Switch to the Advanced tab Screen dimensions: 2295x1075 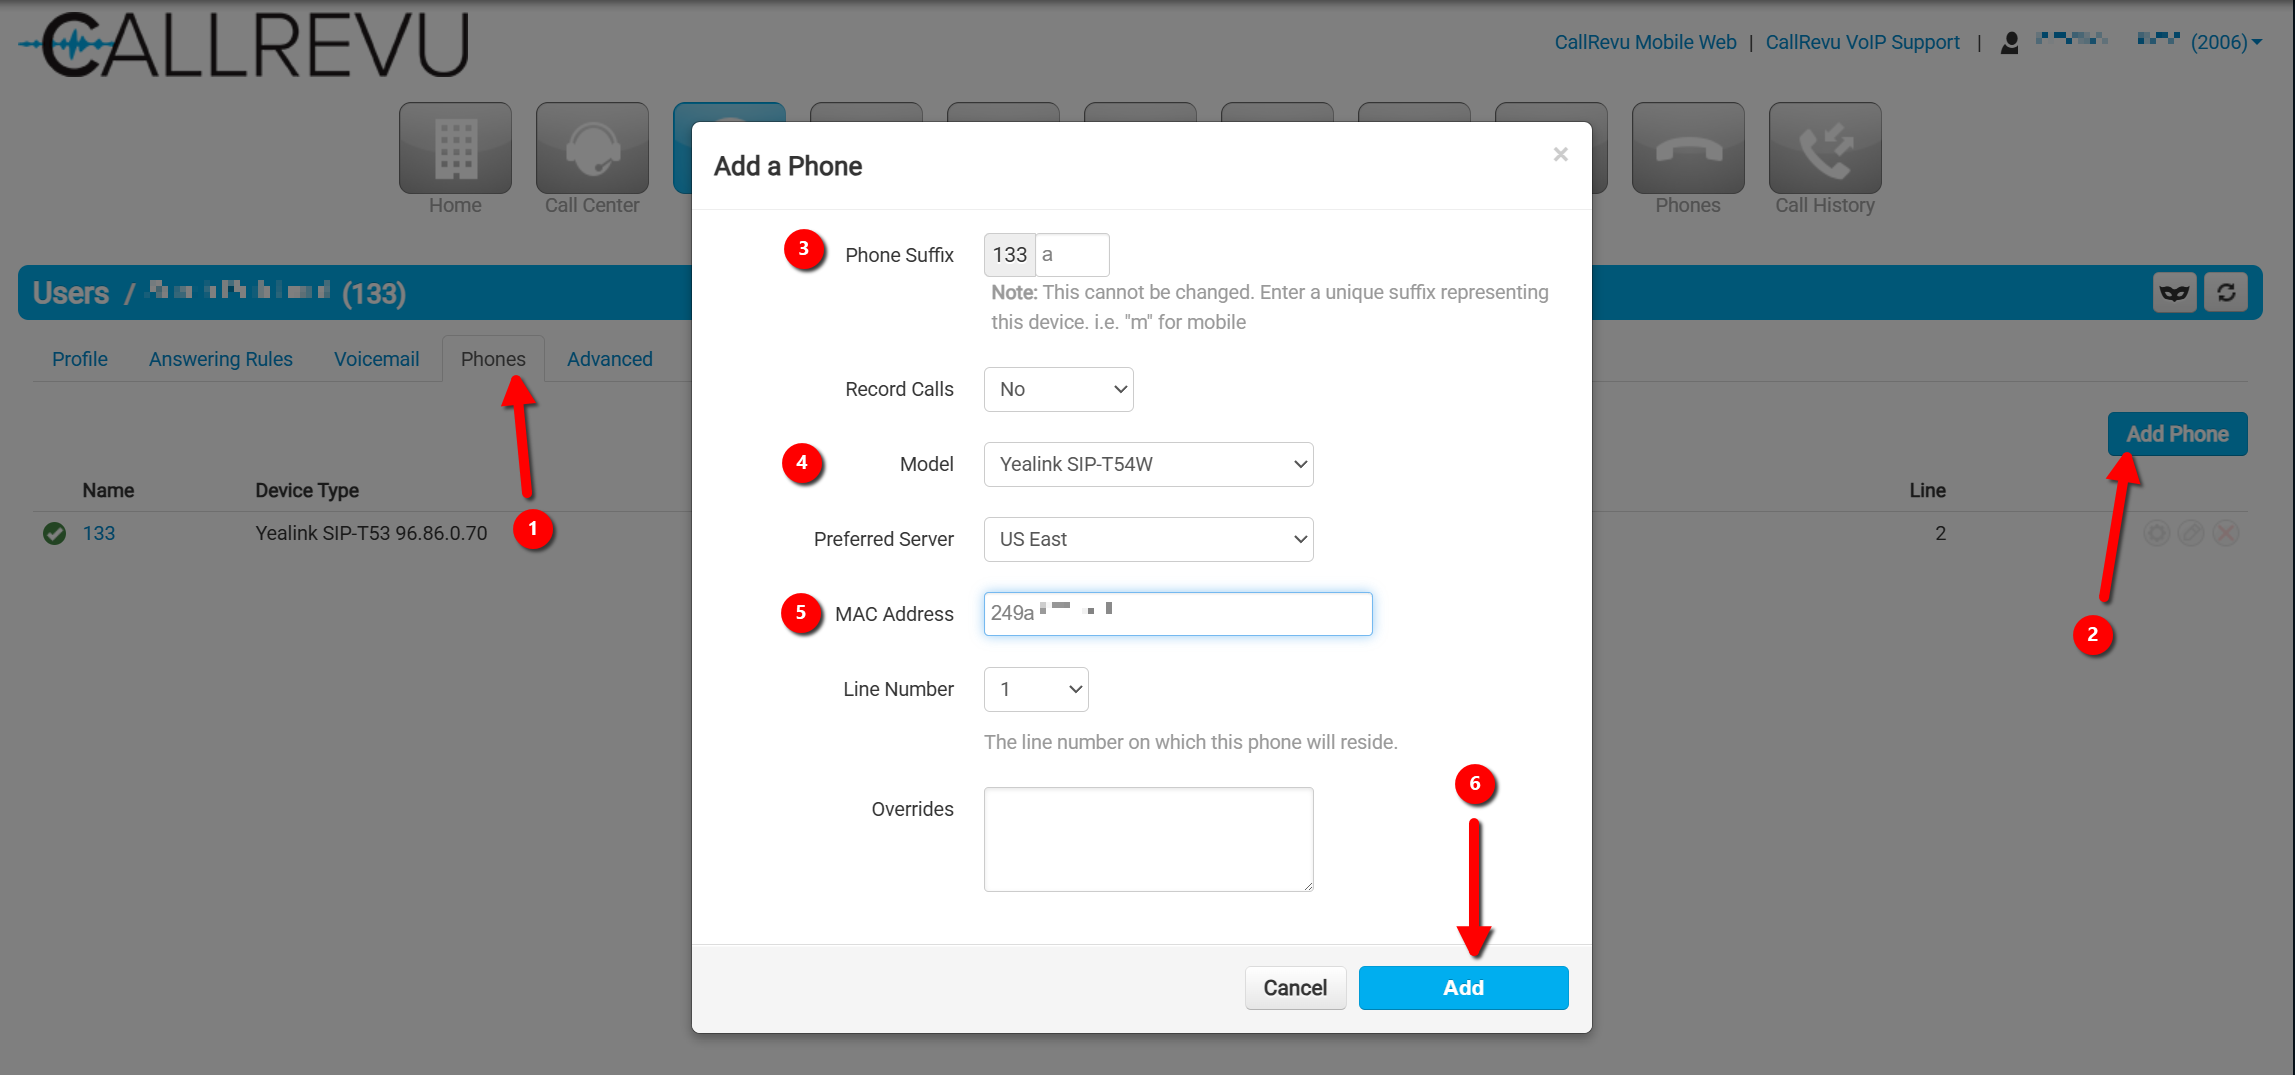click(x=610, y=359)
